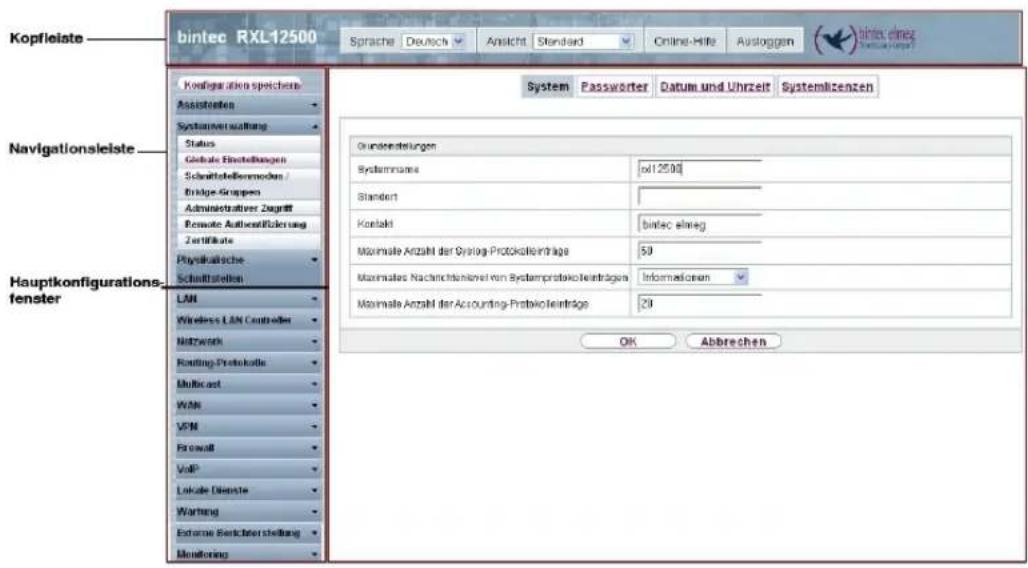Click Syslog-Protokolleinträge count field

pyautogui.click(x=700, y=251)
